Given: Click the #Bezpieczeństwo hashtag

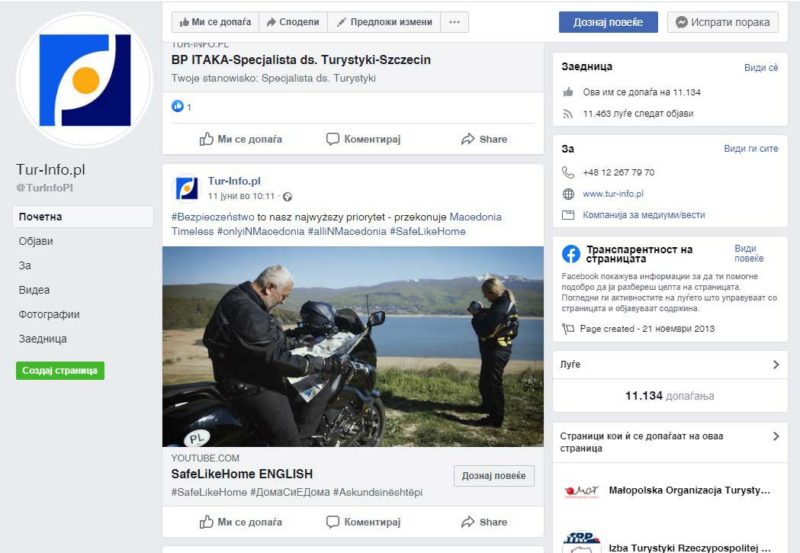Looking at the screenshot, I should 213,217.
